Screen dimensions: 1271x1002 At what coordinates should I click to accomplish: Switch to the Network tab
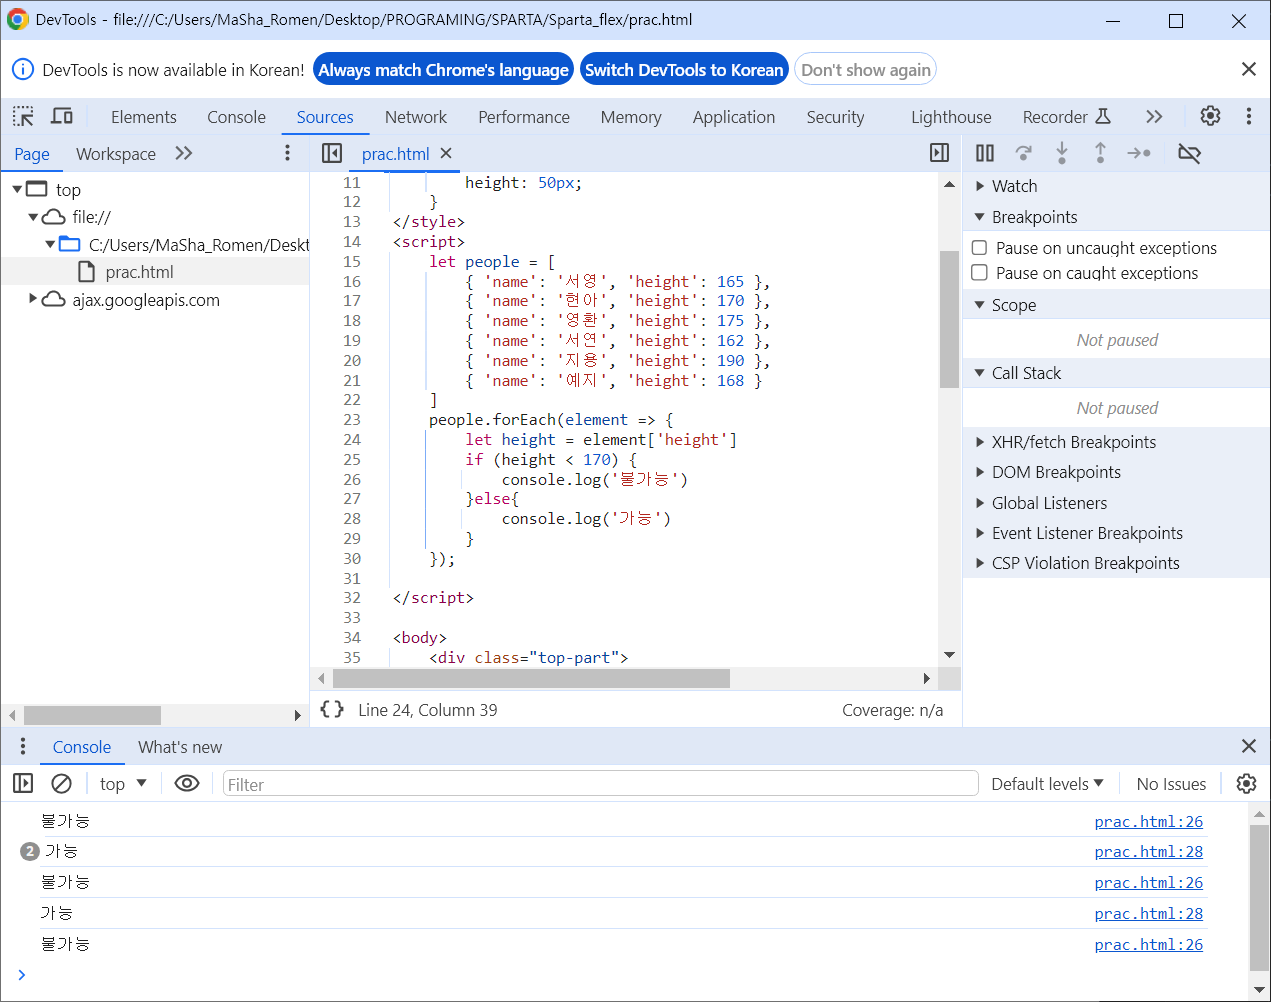tap(415, 117)
